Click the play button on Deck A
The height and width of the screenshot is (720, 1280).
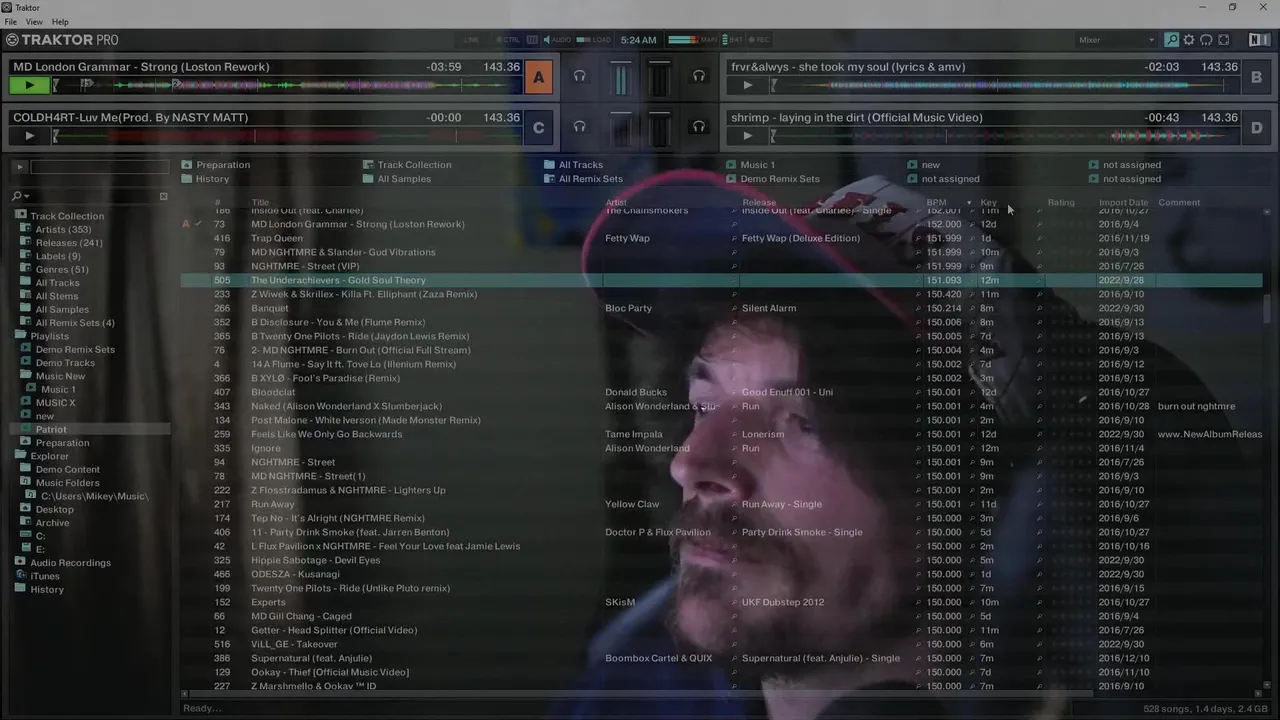(29, 85)
